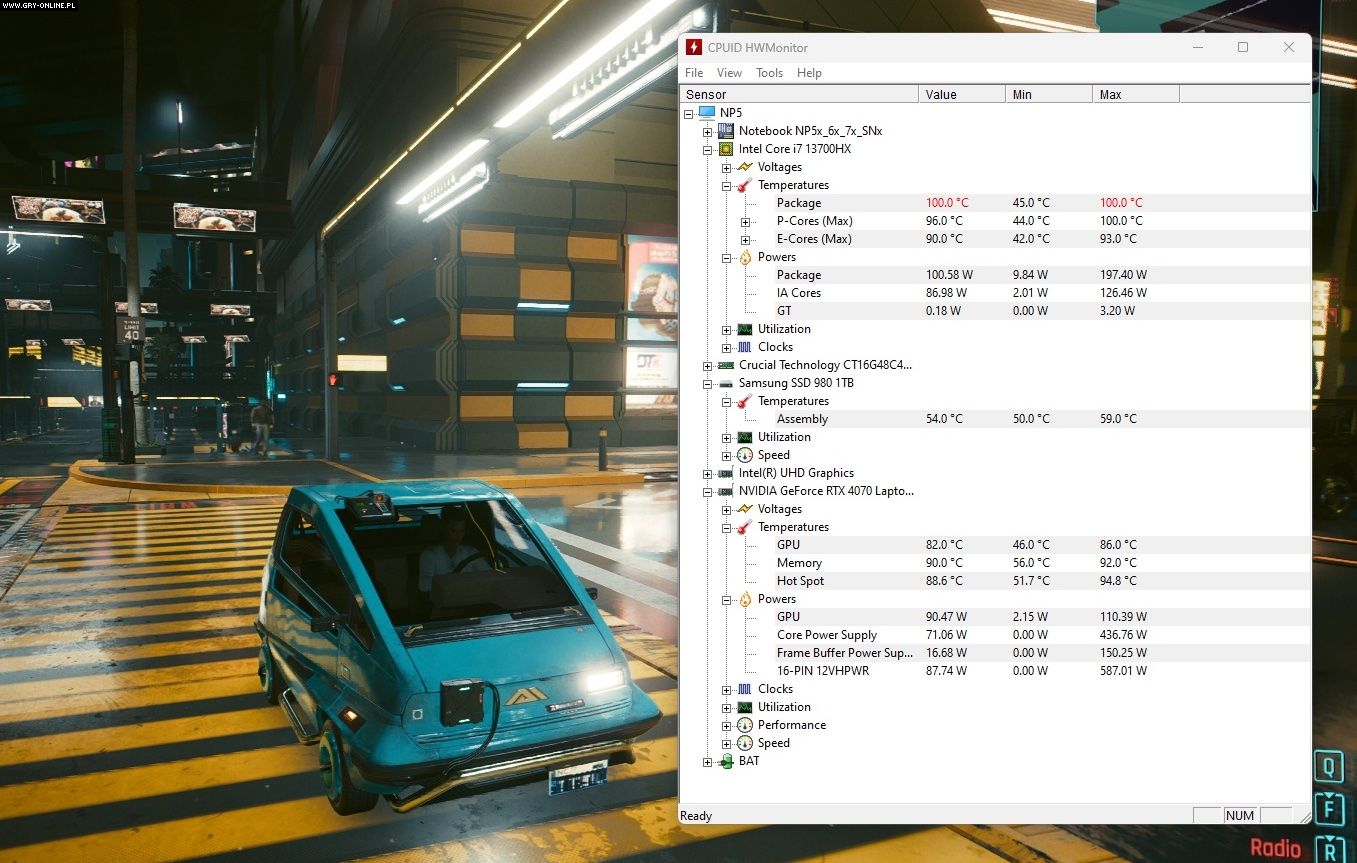Click the Value column header
Viewport: 1357px width, 863px height.
point(961,94)
